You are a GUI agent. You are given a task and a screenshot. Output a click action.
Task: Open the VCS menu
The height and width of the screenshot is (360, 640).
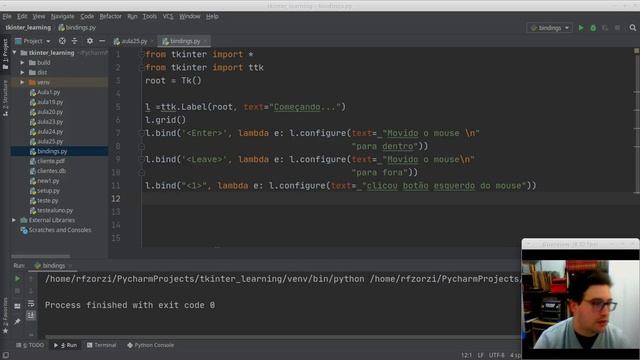168,16
